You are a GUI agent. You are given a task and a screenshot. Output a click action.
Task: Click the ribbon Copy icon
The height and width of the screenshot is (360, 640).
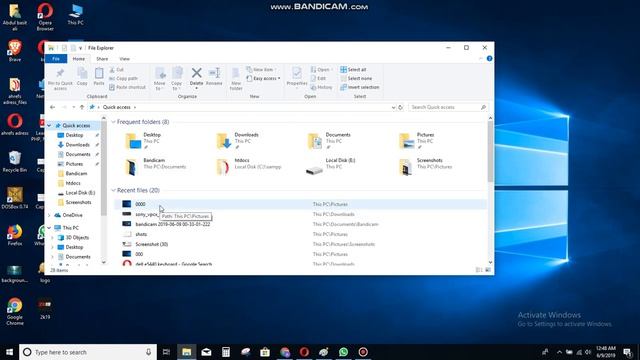pyautogui.click(x=82, y=77)
